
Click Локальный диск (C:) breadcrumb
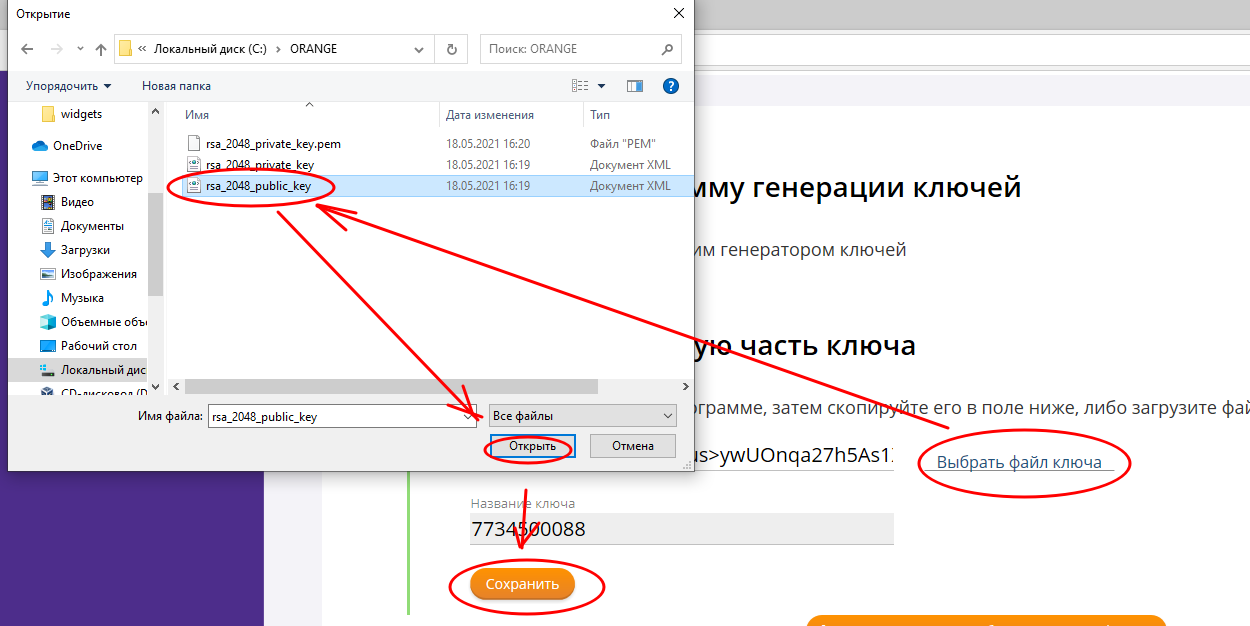coord(210,49)
